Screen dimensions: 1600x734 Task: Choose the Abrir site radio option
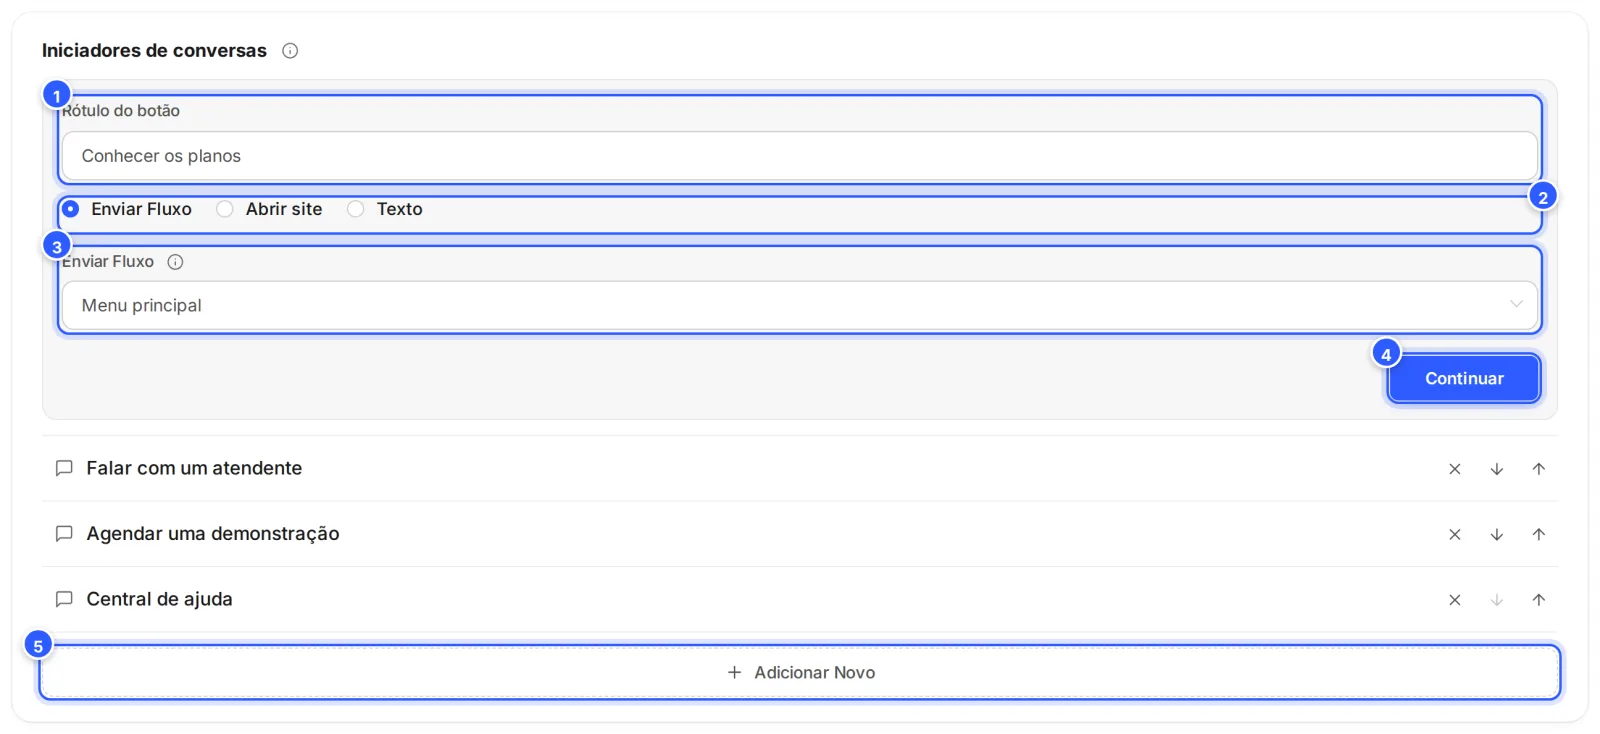click(225, 209)
